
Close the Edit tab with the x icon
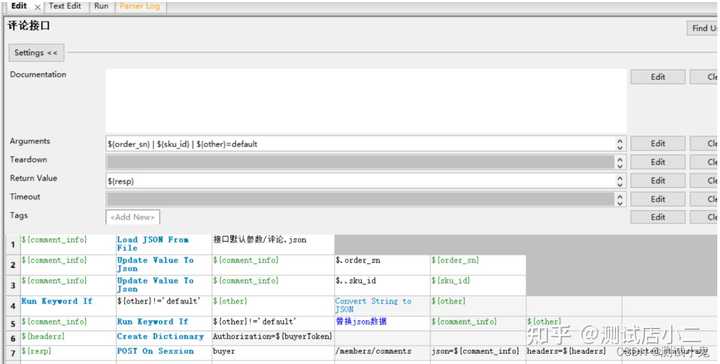pyautogui.click(x=37, y=7)
